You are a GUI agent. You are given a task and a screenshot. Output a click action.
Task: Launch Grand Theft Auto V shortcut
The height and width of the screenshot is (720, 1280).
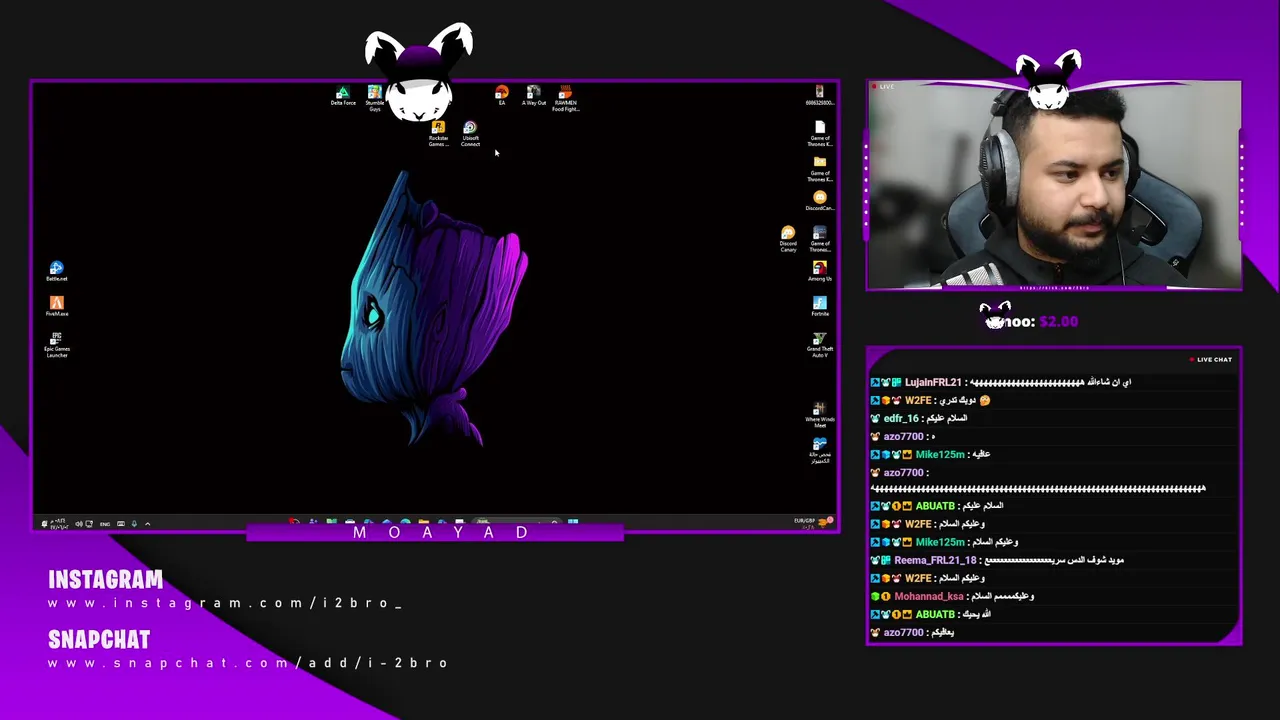(820, 344)
